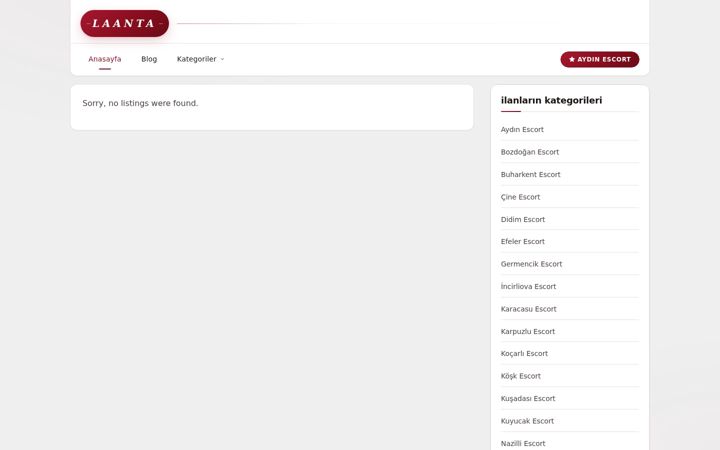Open the Bozdoğan Escort category link
Viewport: 720px width, 450px height.
[530, 152]
